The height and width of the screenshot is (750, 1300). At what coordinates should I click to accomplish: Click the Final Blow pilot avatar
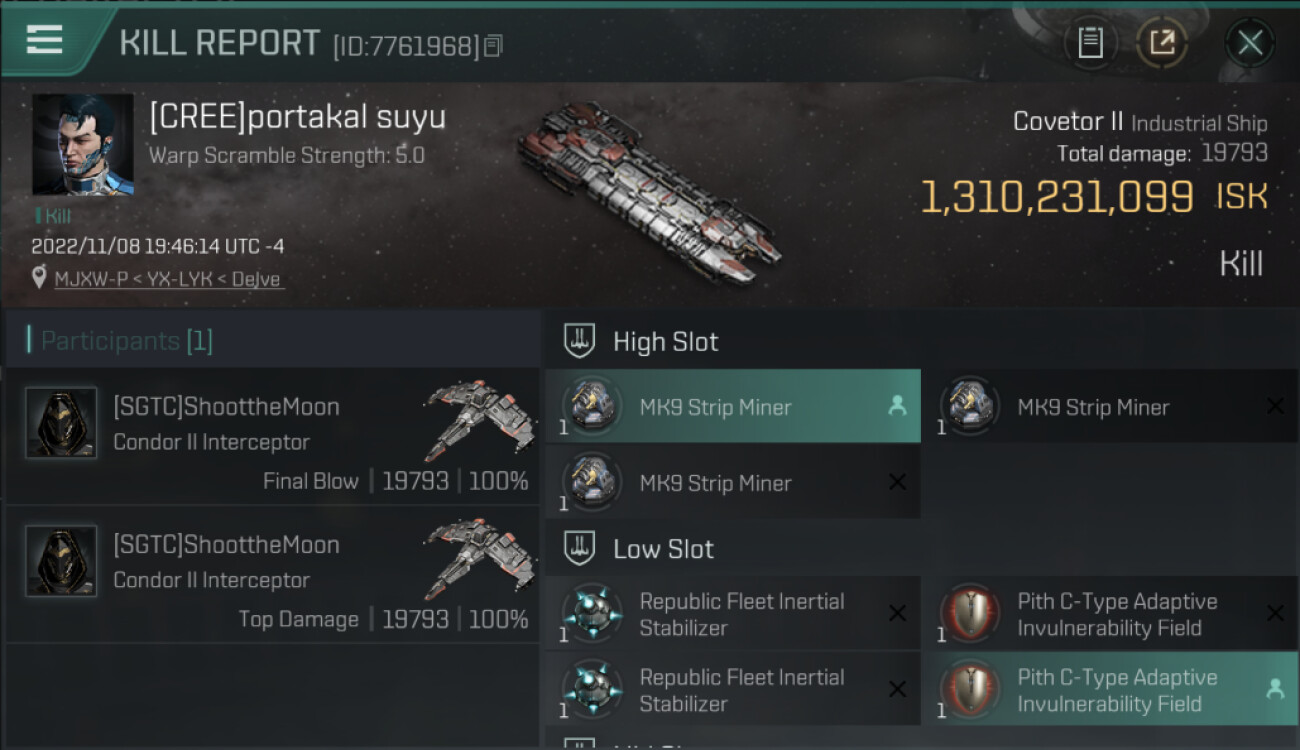(61, 423)
